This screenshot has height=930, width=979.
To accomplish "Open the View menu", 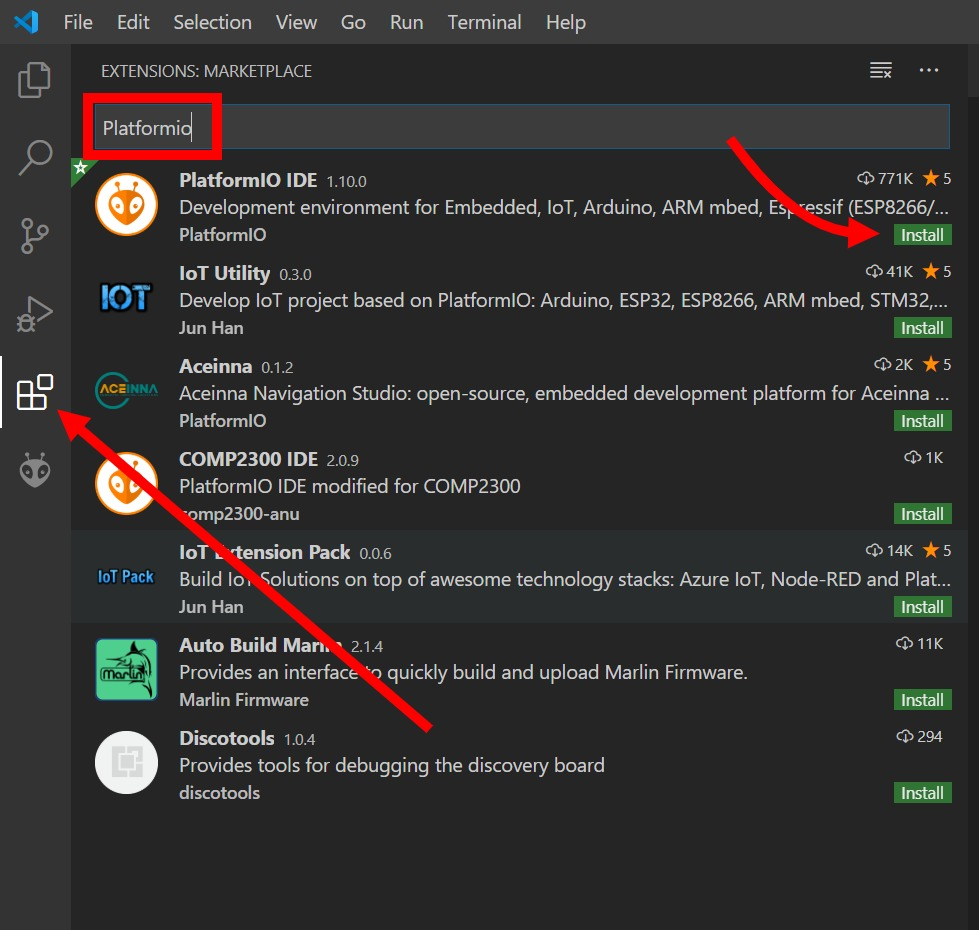I will click(x=296, y=22).
